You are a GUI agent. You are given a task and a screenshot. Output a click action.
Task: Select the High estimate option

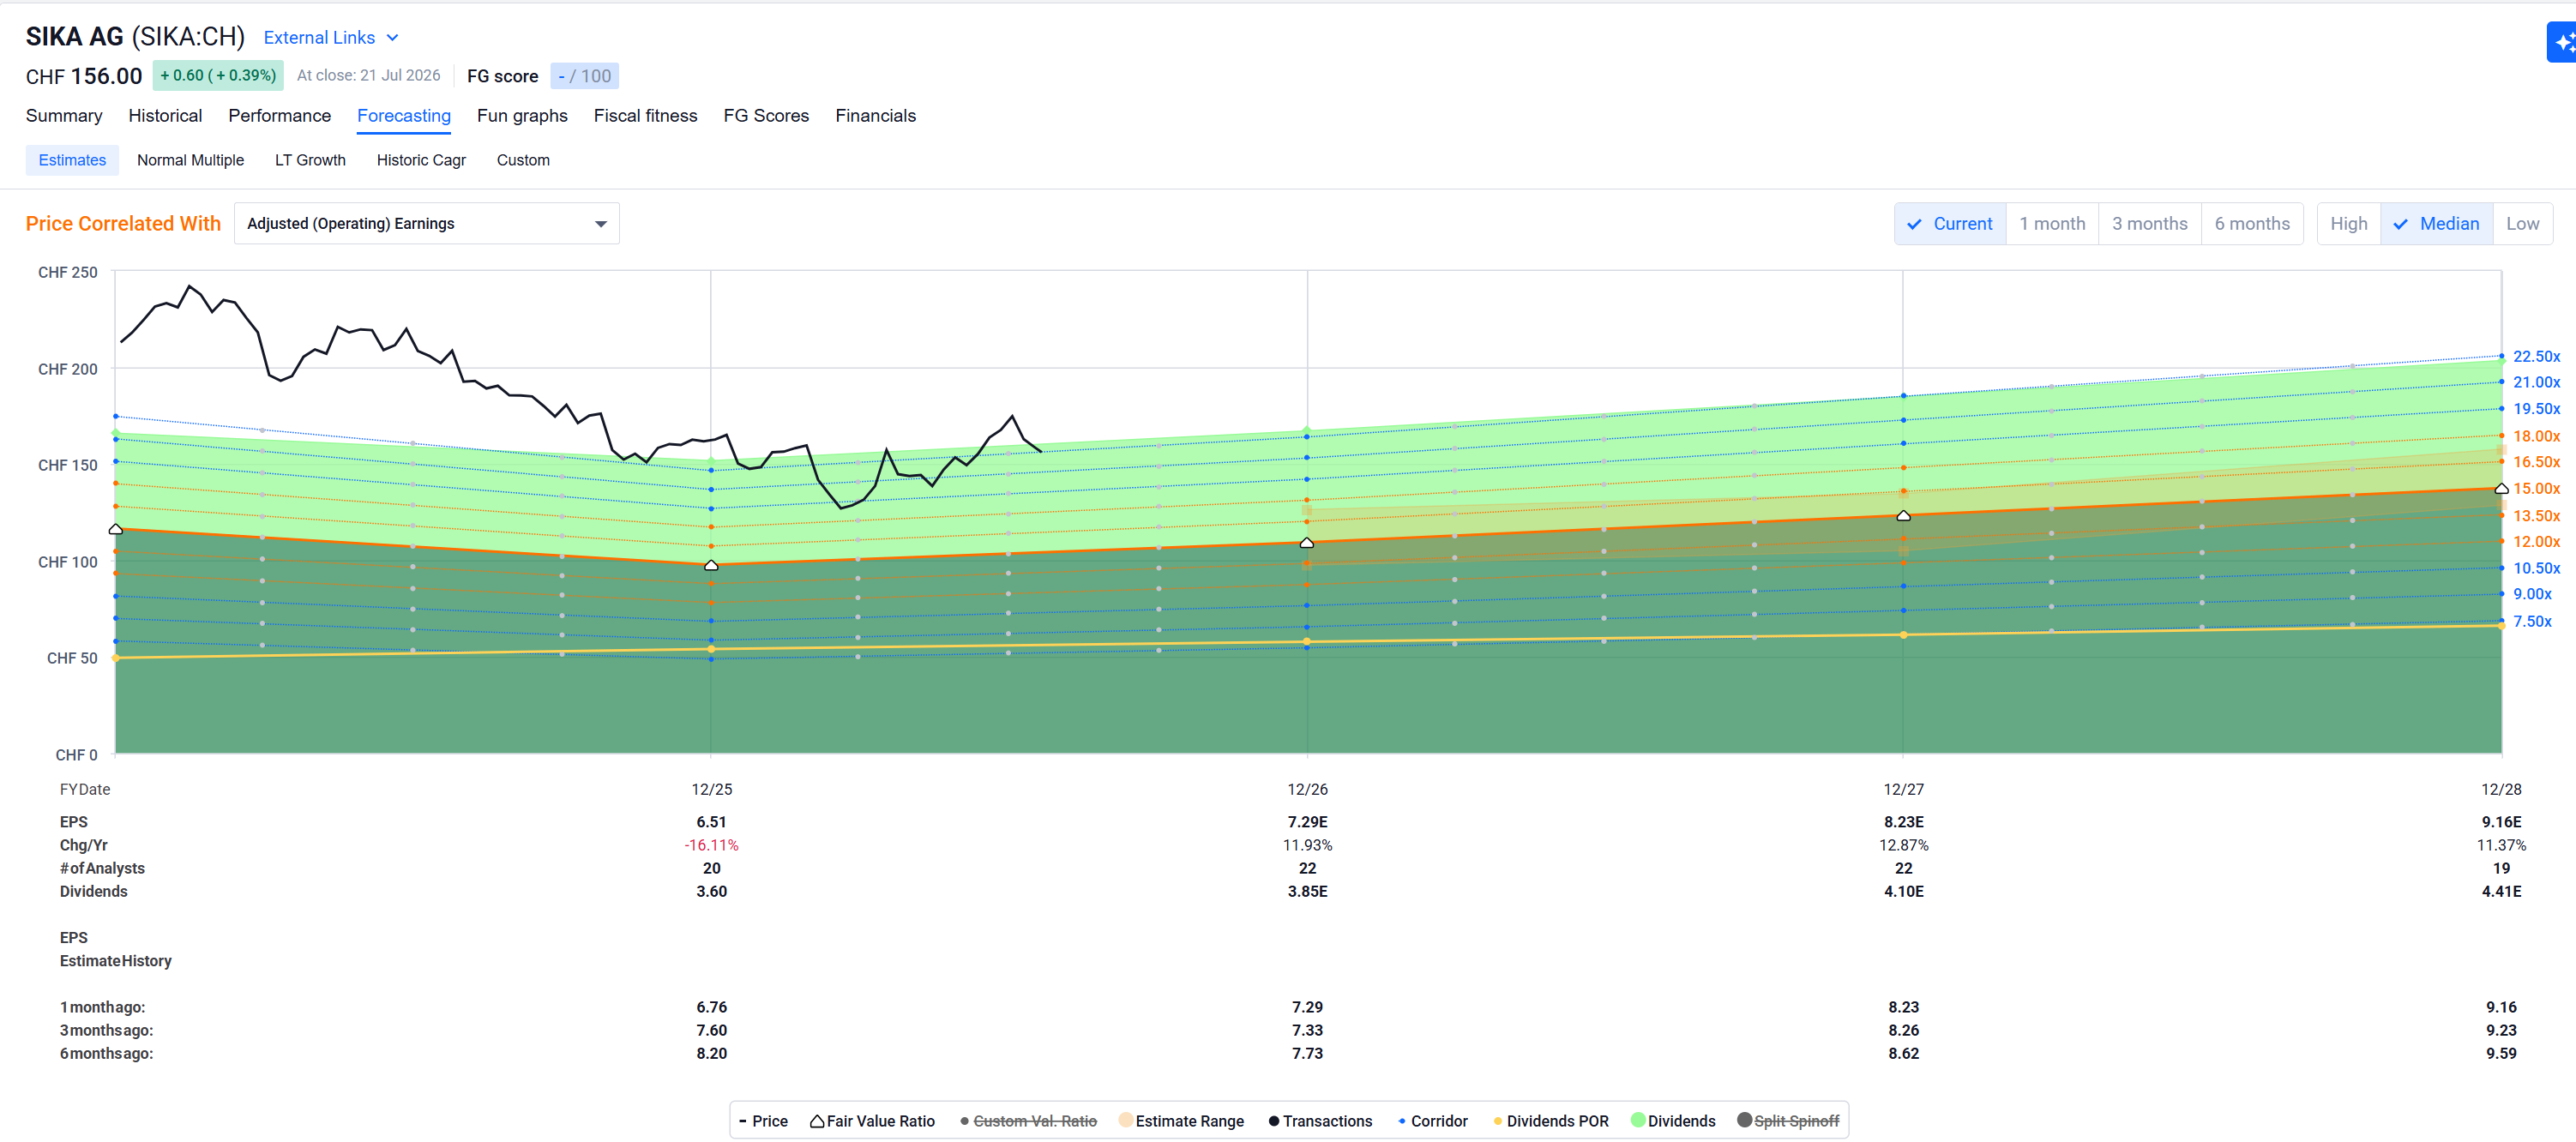2349,224
